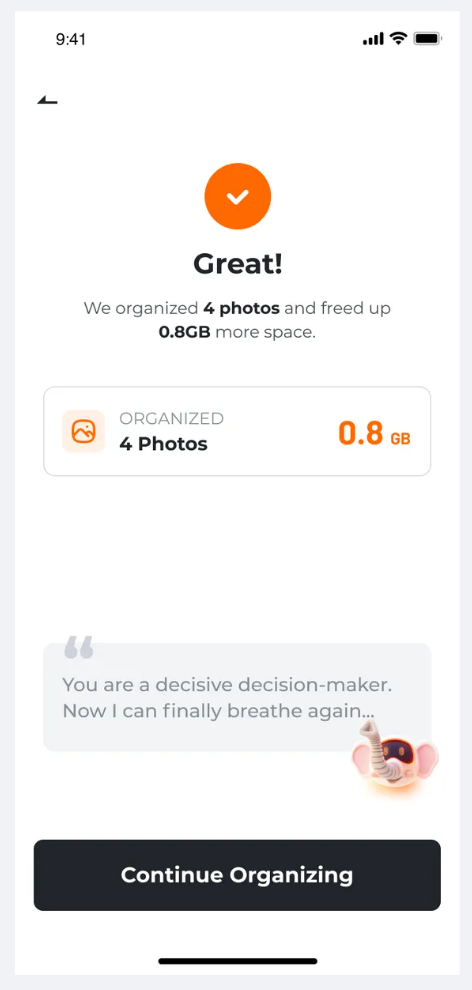Tap the decisive decision-maker quote bubble
The image size is (472, 990).
tap(237, 697)
